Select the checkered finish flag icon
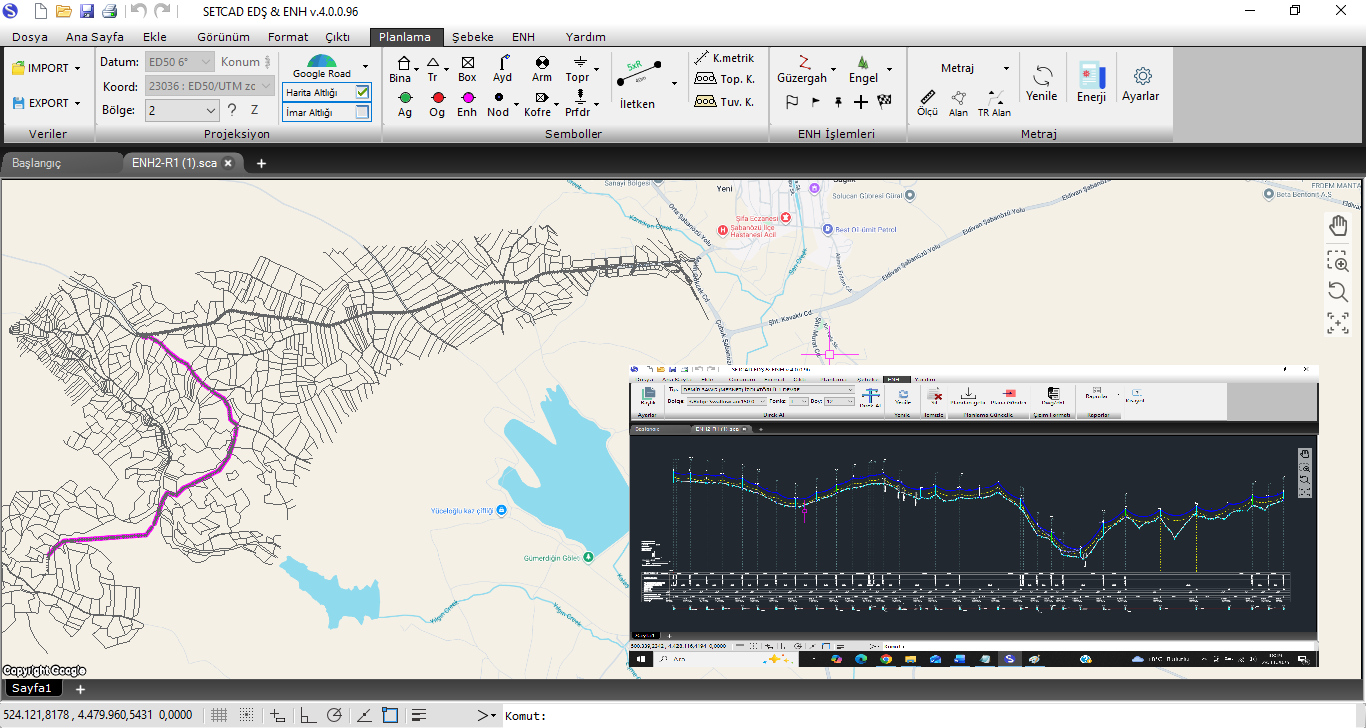 point(884,102)
